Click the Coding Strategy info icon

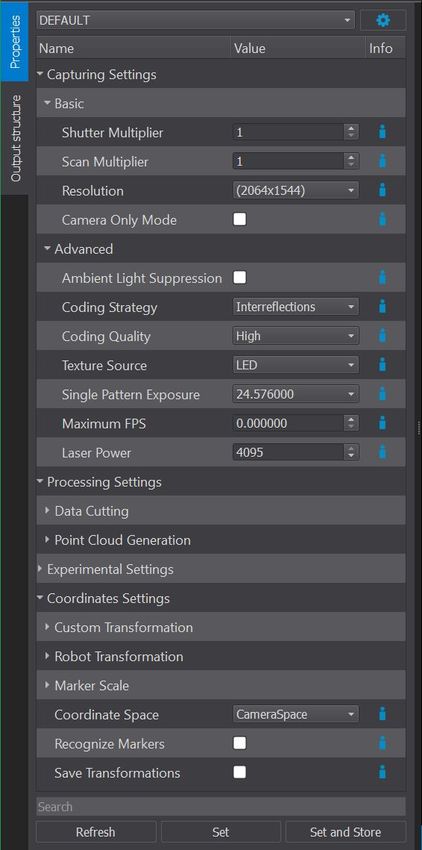pos(382,307)
